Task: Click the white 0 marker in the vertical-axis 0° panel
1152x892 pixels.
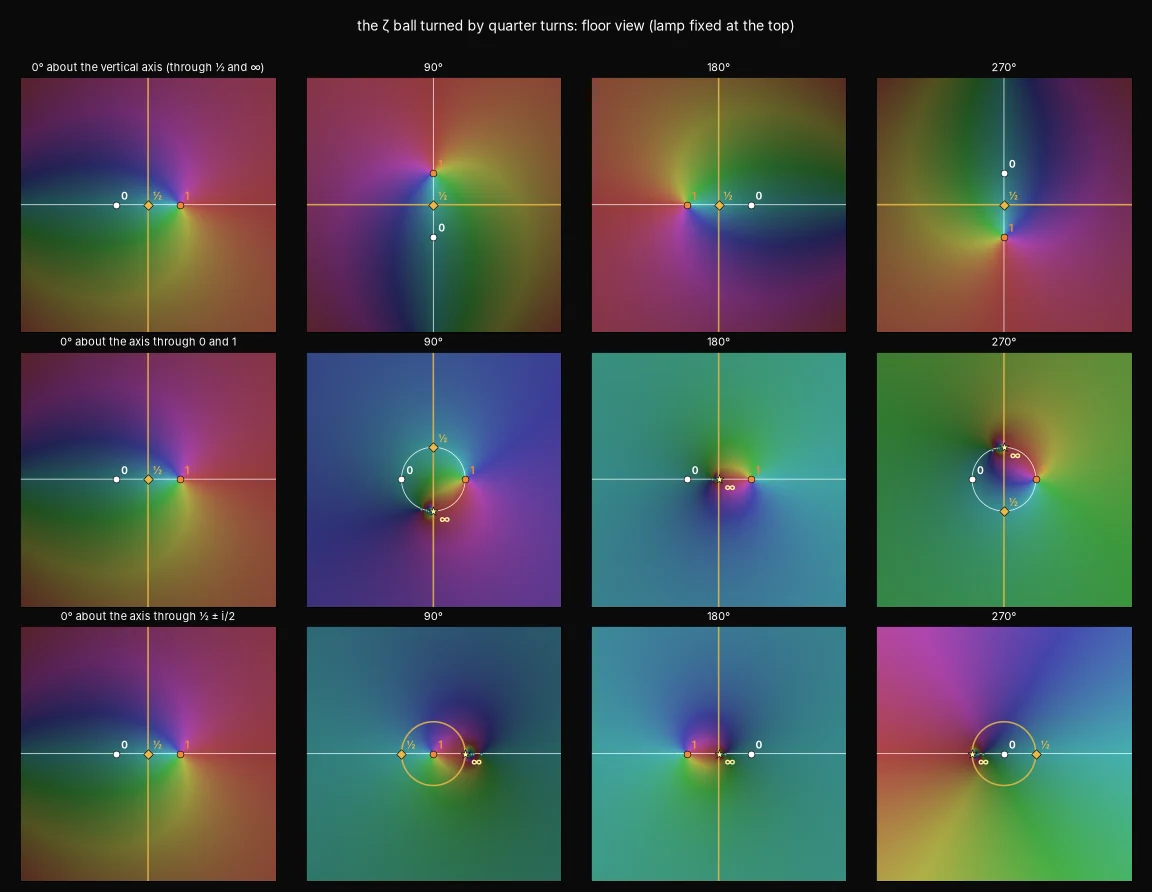Action: pos(116,205)
